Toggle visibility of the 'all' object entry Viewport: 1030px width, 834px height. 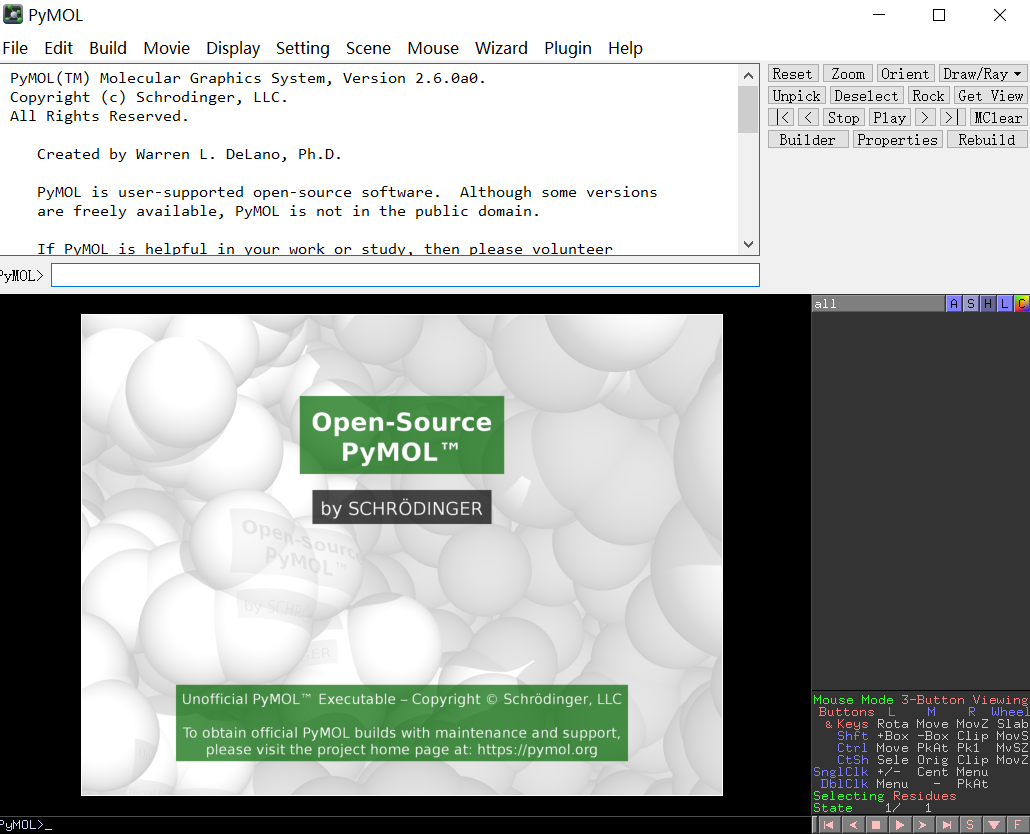tap(878, 303)
